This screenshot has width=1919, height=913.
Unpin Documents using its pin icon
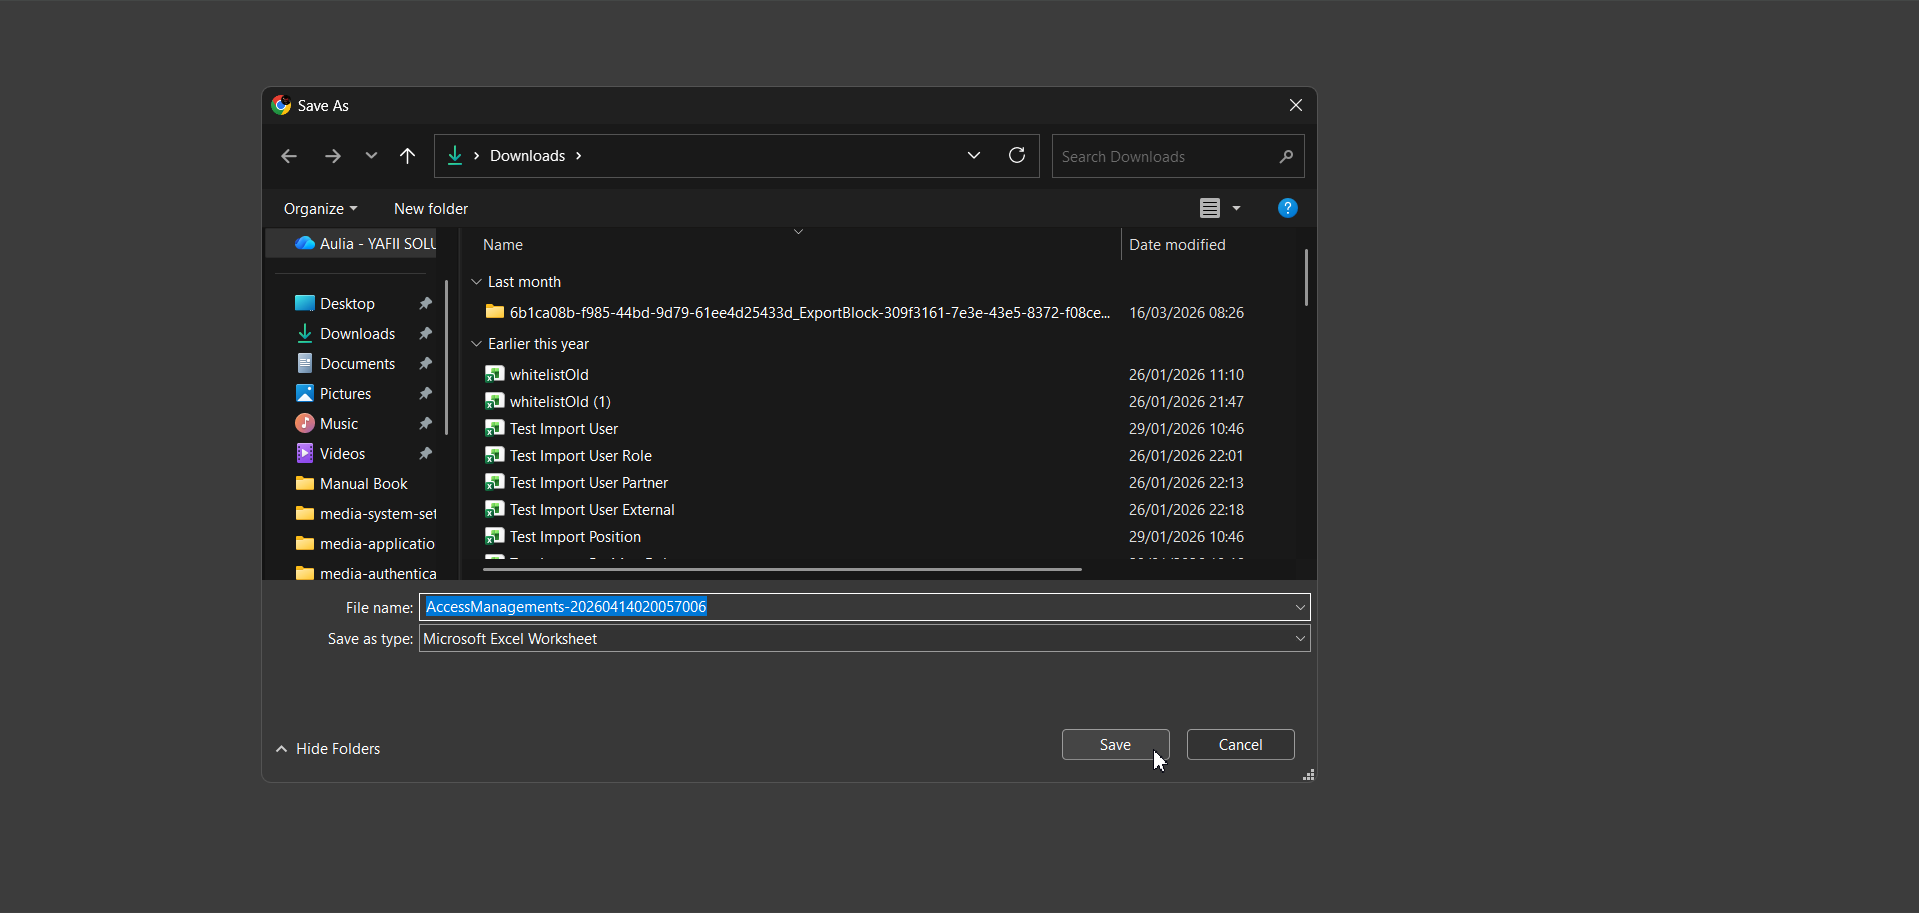click(x=426, y=363)
